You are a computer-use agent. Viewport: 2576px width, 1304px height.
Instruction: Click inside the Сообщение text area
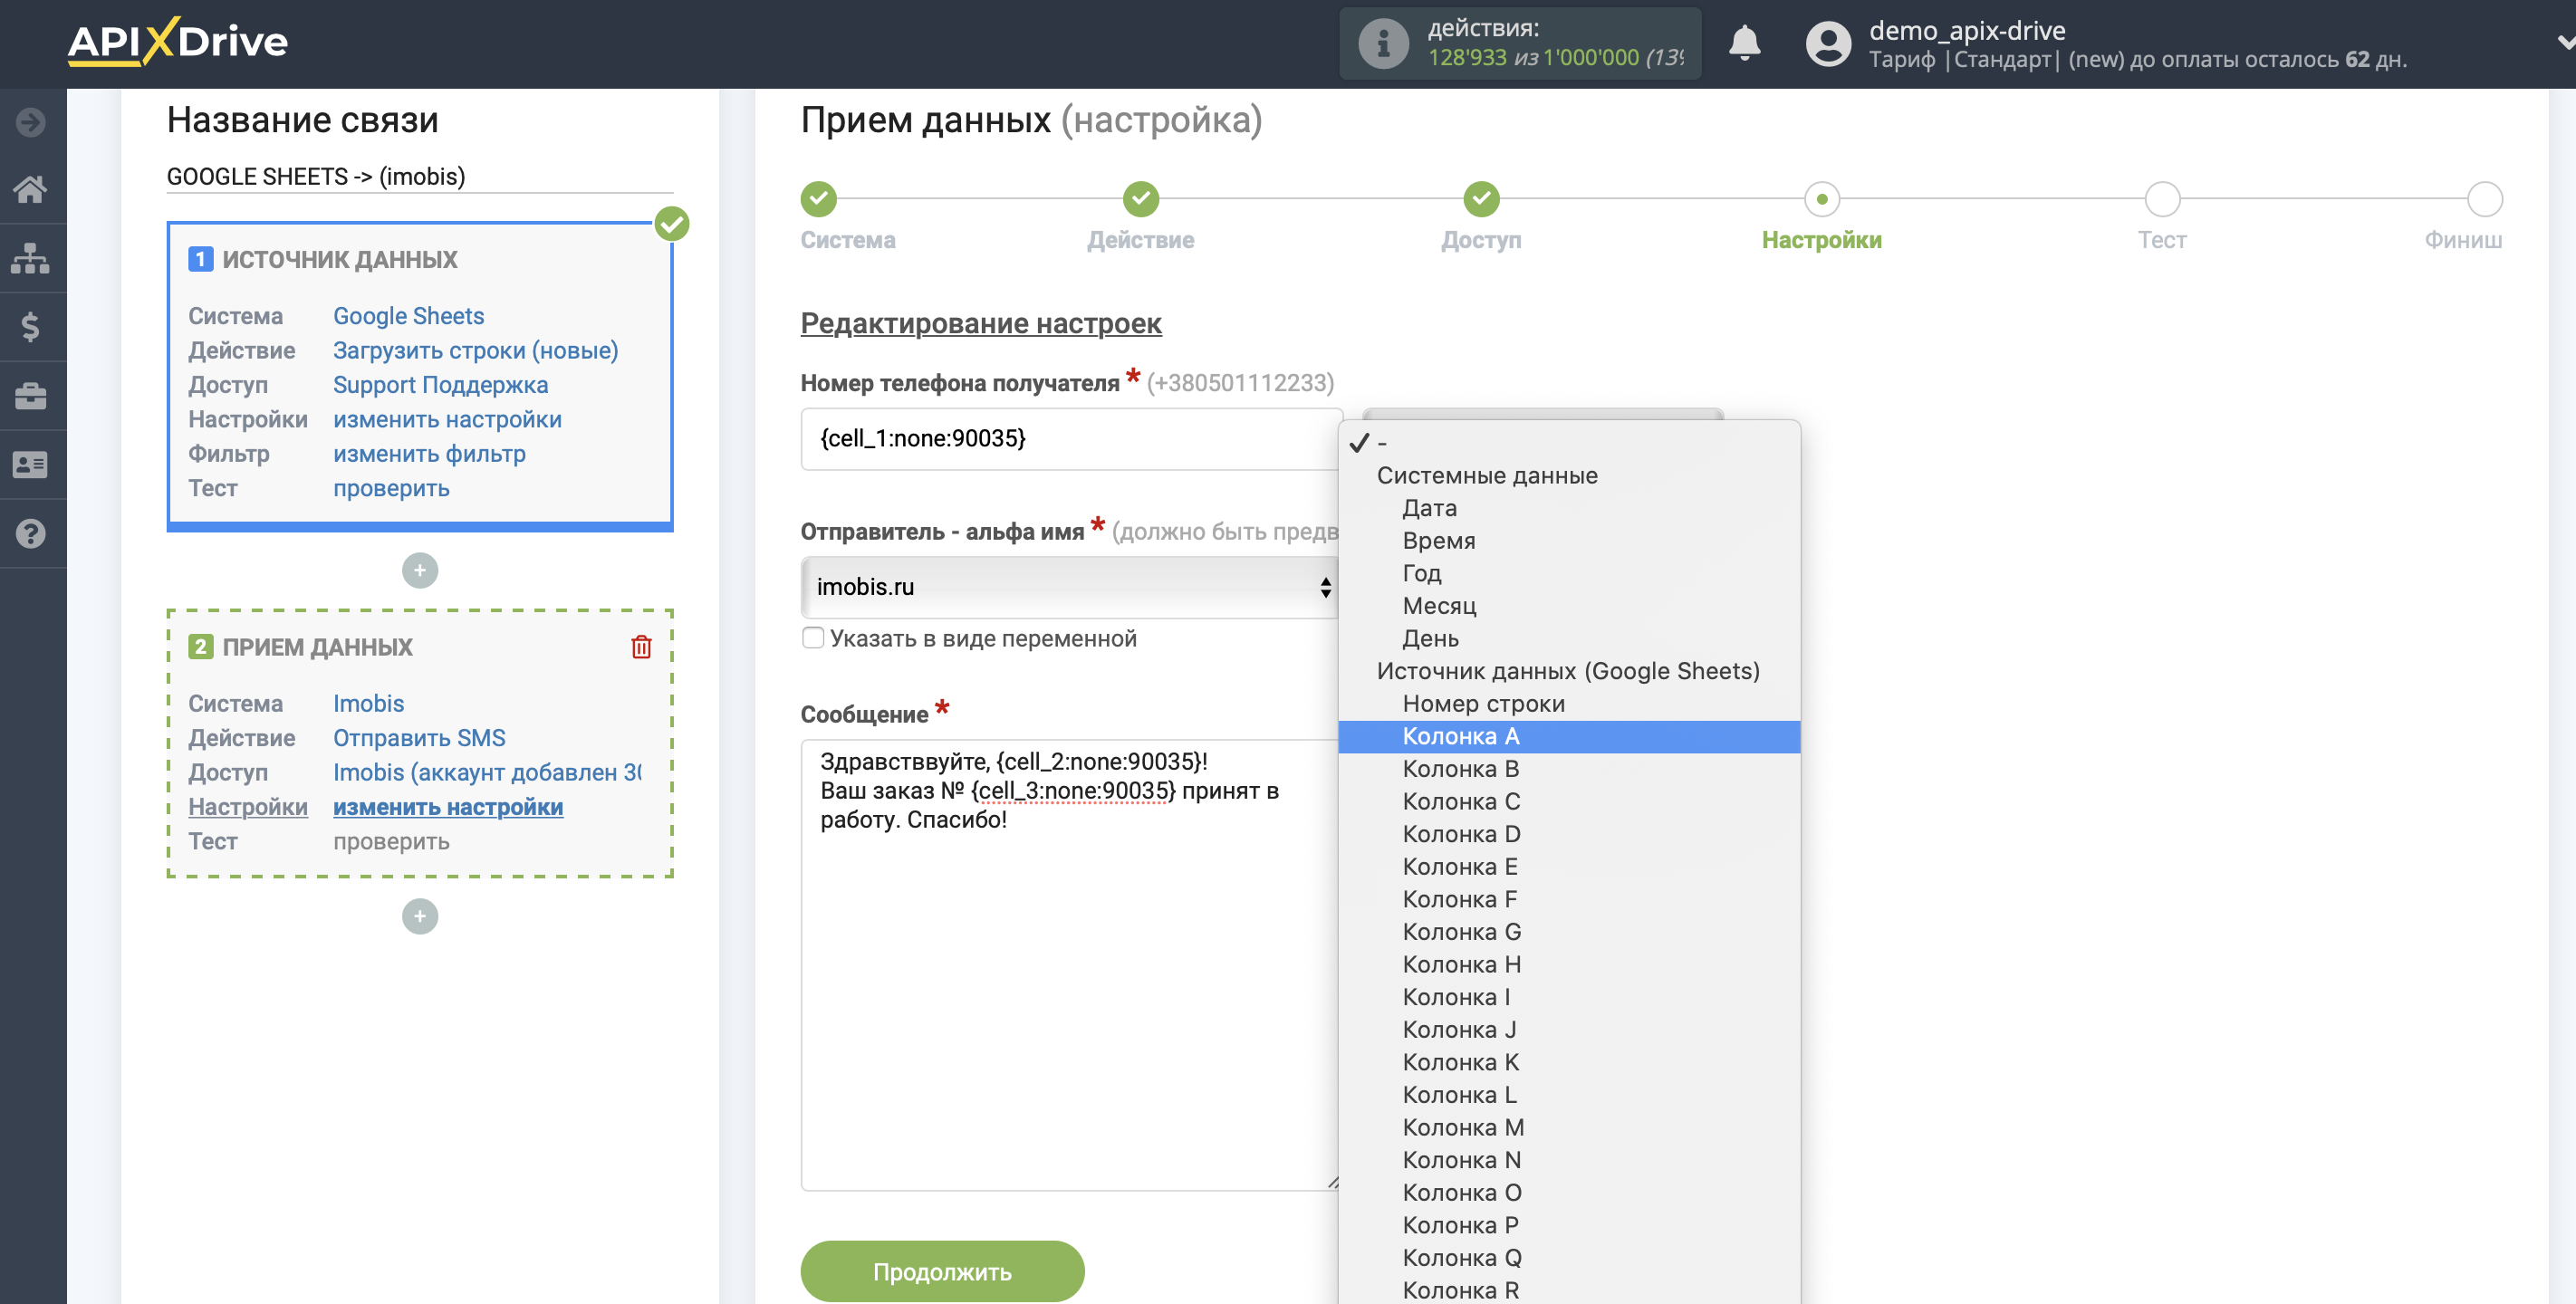click(1070, 965)
